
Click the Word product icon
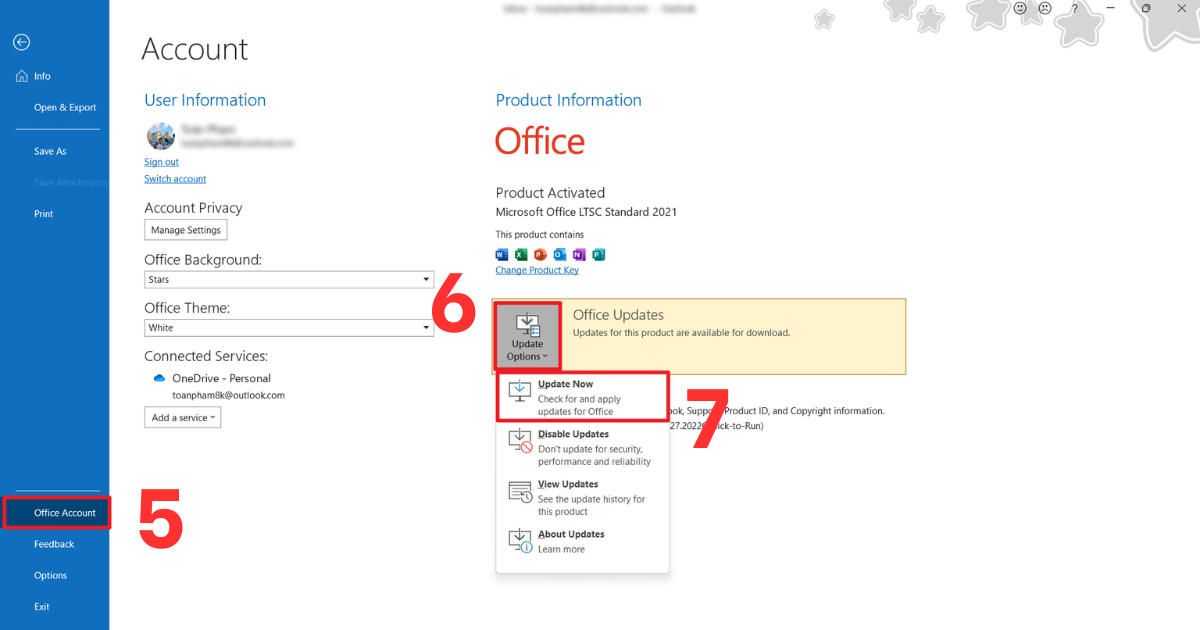pyautogui.click(x=502, y=255)
